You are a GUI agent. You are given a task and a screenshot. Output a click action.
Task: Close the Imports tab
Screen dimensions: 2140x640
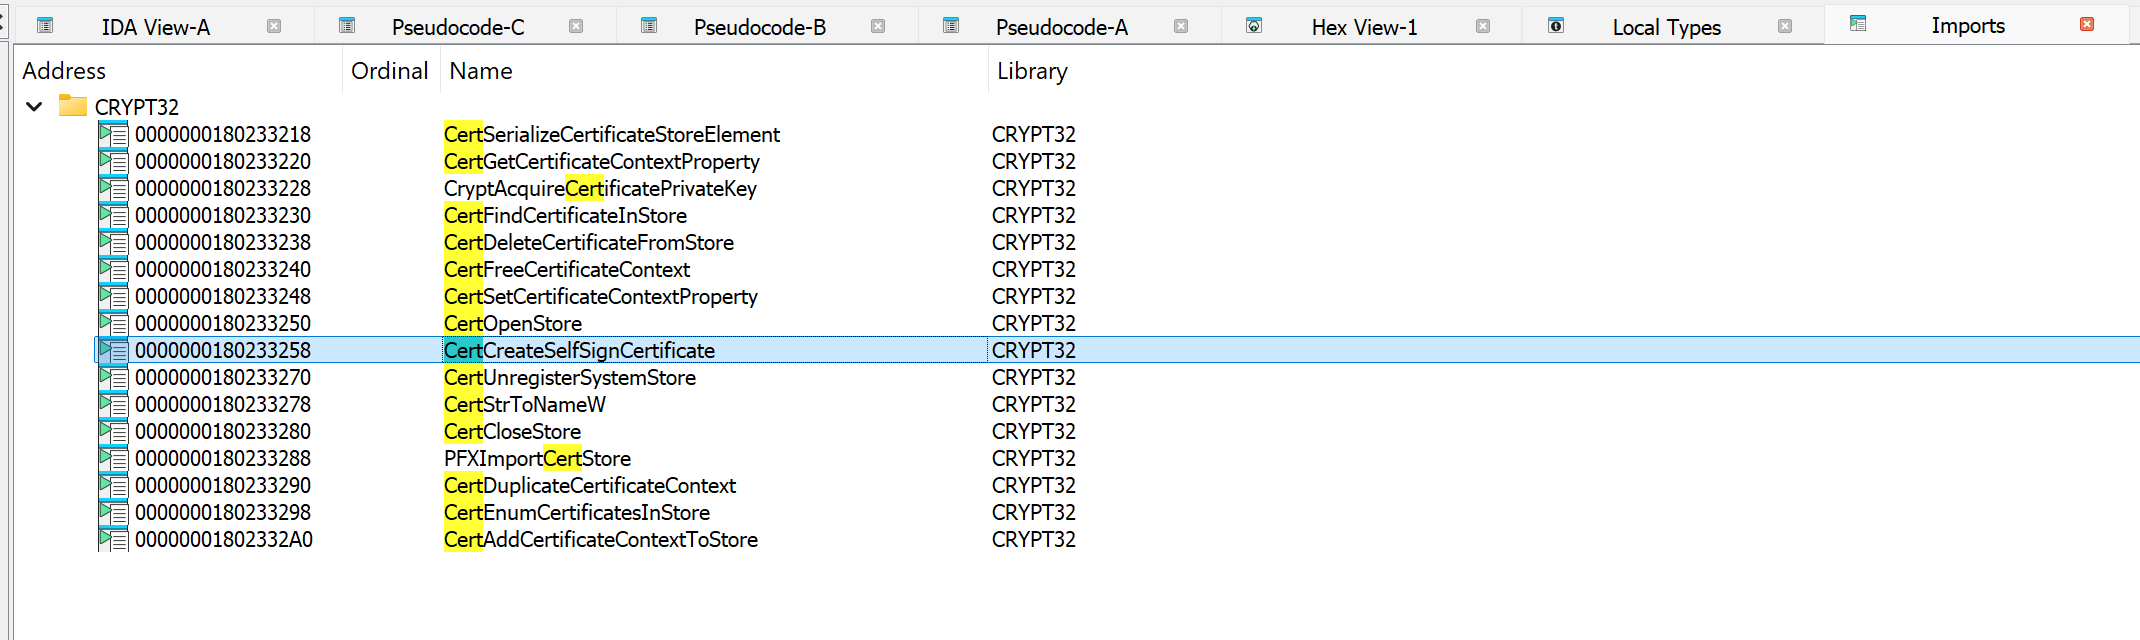(x=2087, y=24)
